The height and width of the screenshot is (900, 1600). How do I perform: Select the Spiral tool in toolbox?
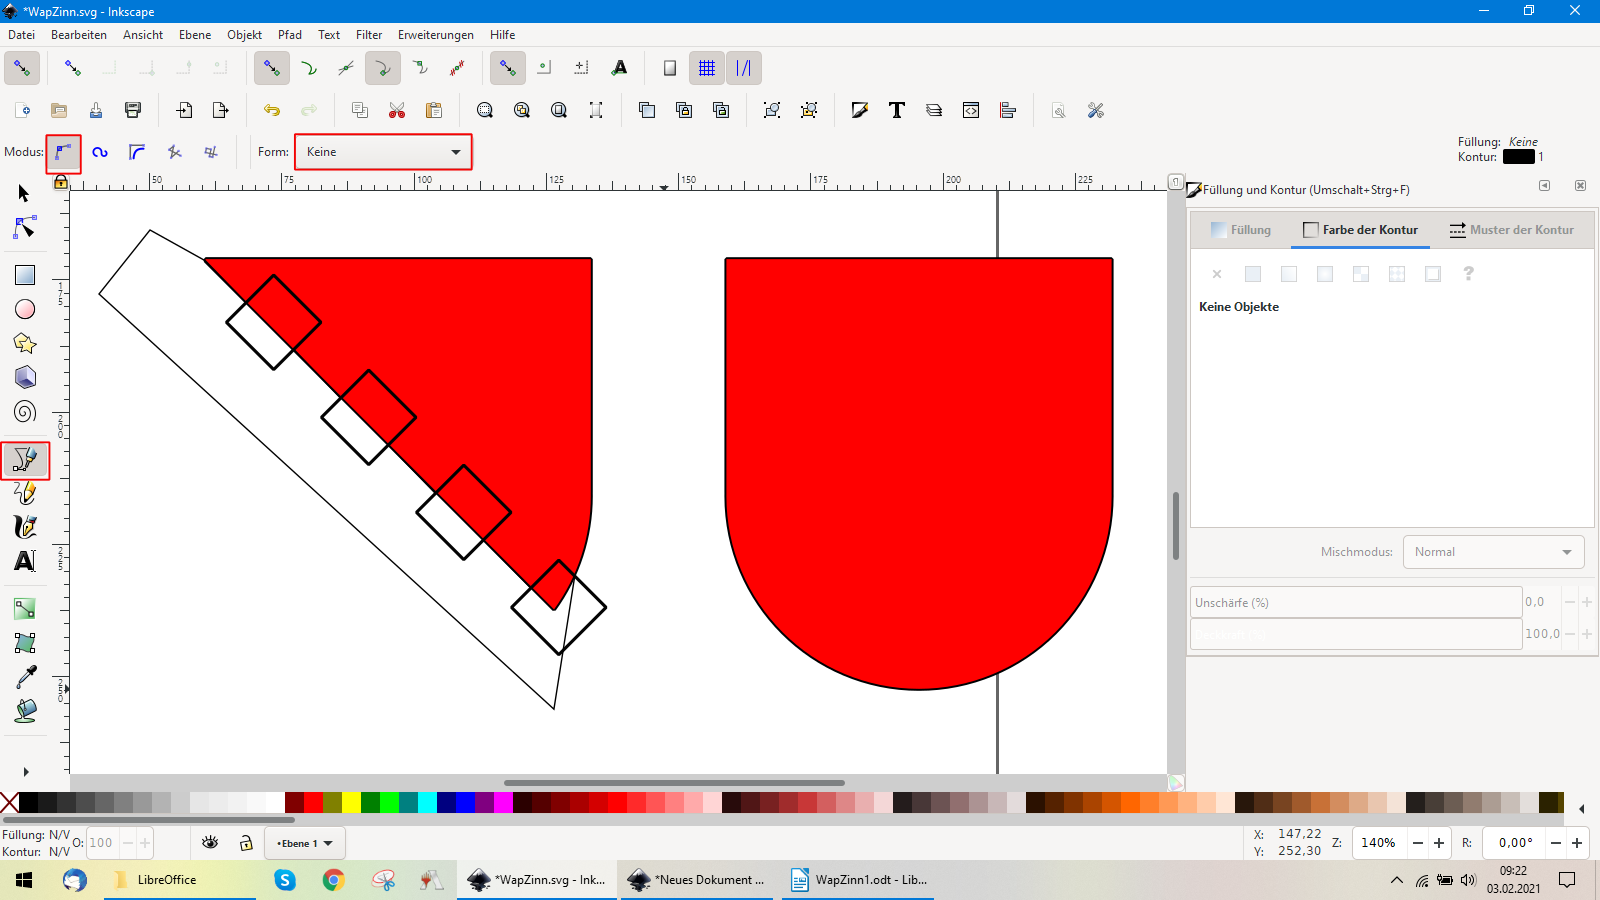point(25,411)
